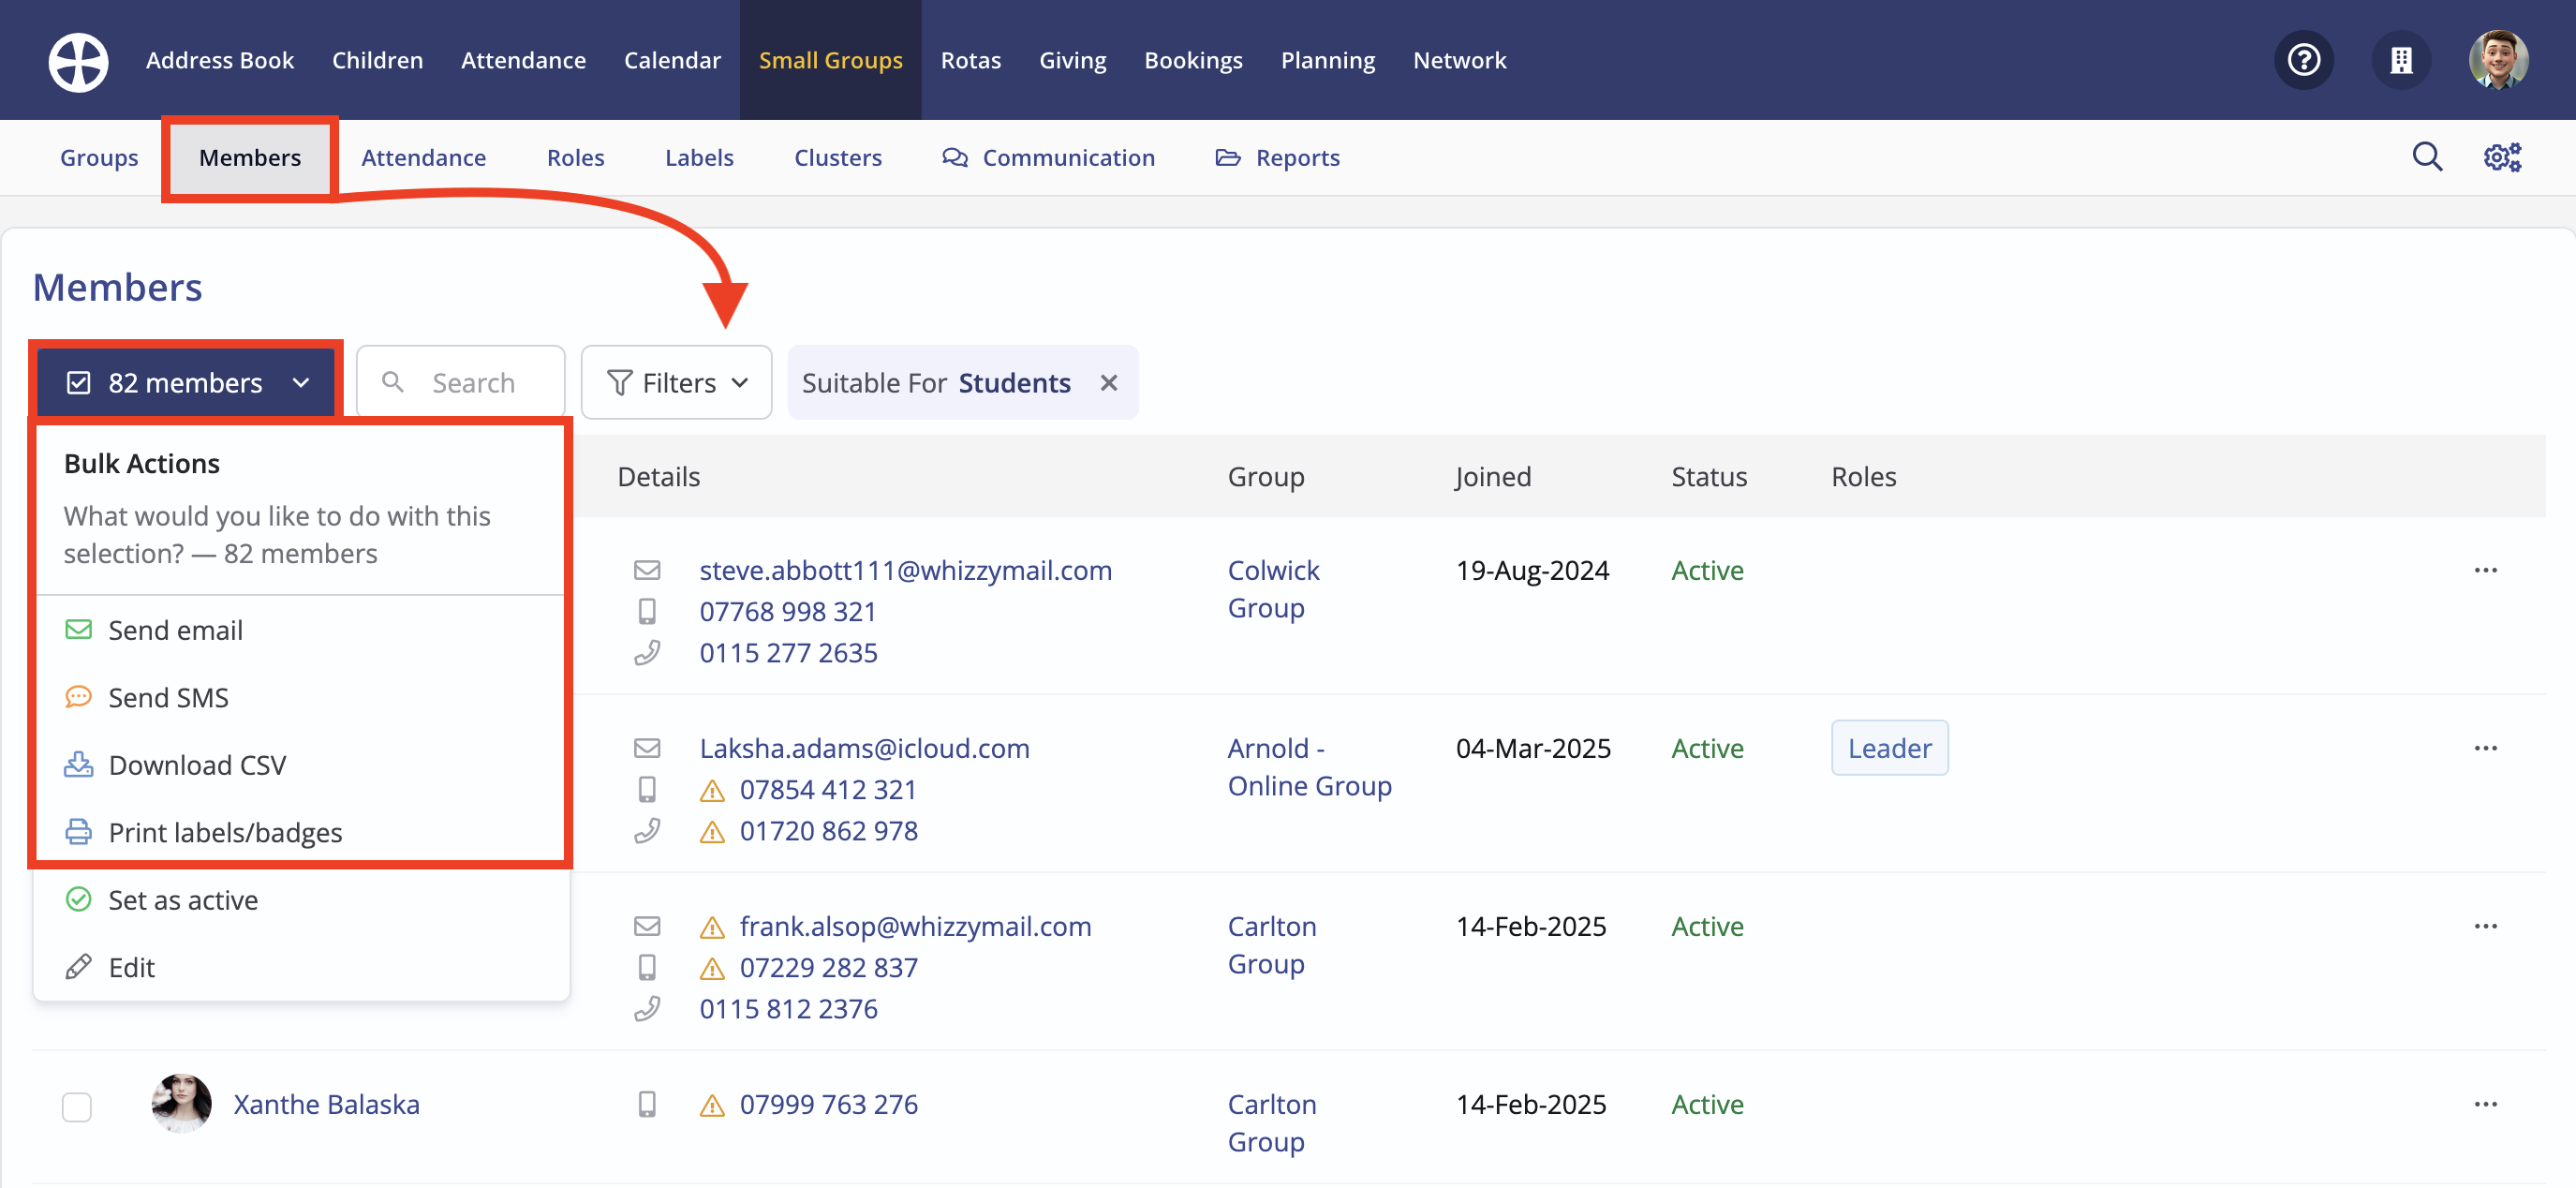Image resolution: width=2576 pixels, height=1188 pixels.
Task: Open the Rotas module in the top menu
Action: pyautogui.click(x=970, y=60)
